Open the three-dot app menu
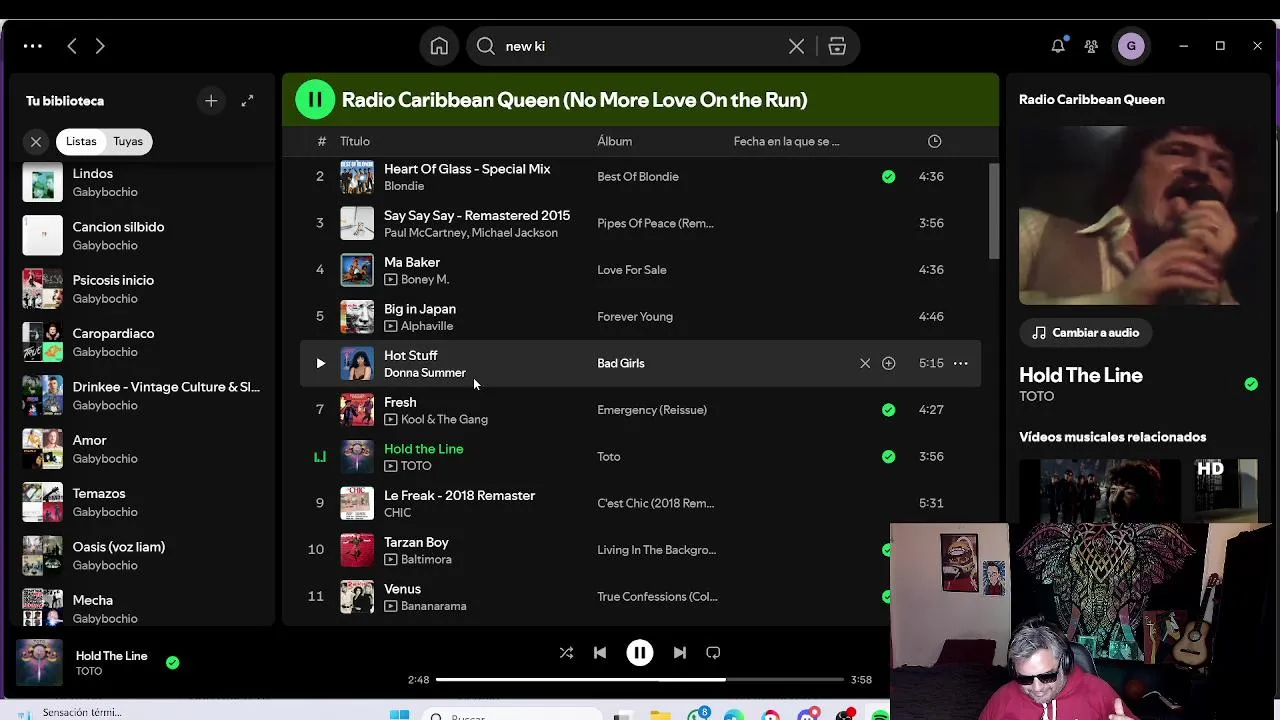Viewport: 1280px width, 720px height. tap(32, 46)
